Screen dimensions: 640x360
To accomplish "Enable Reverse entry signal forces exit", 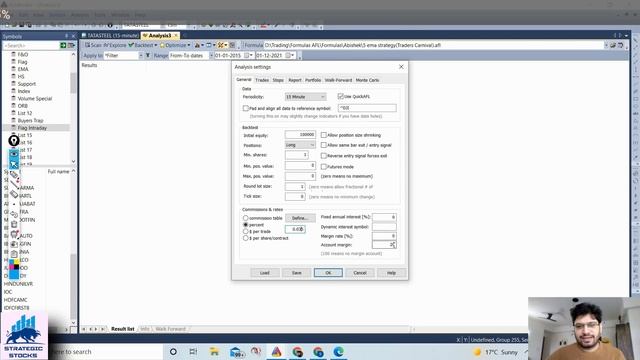I will coord(324,156).
